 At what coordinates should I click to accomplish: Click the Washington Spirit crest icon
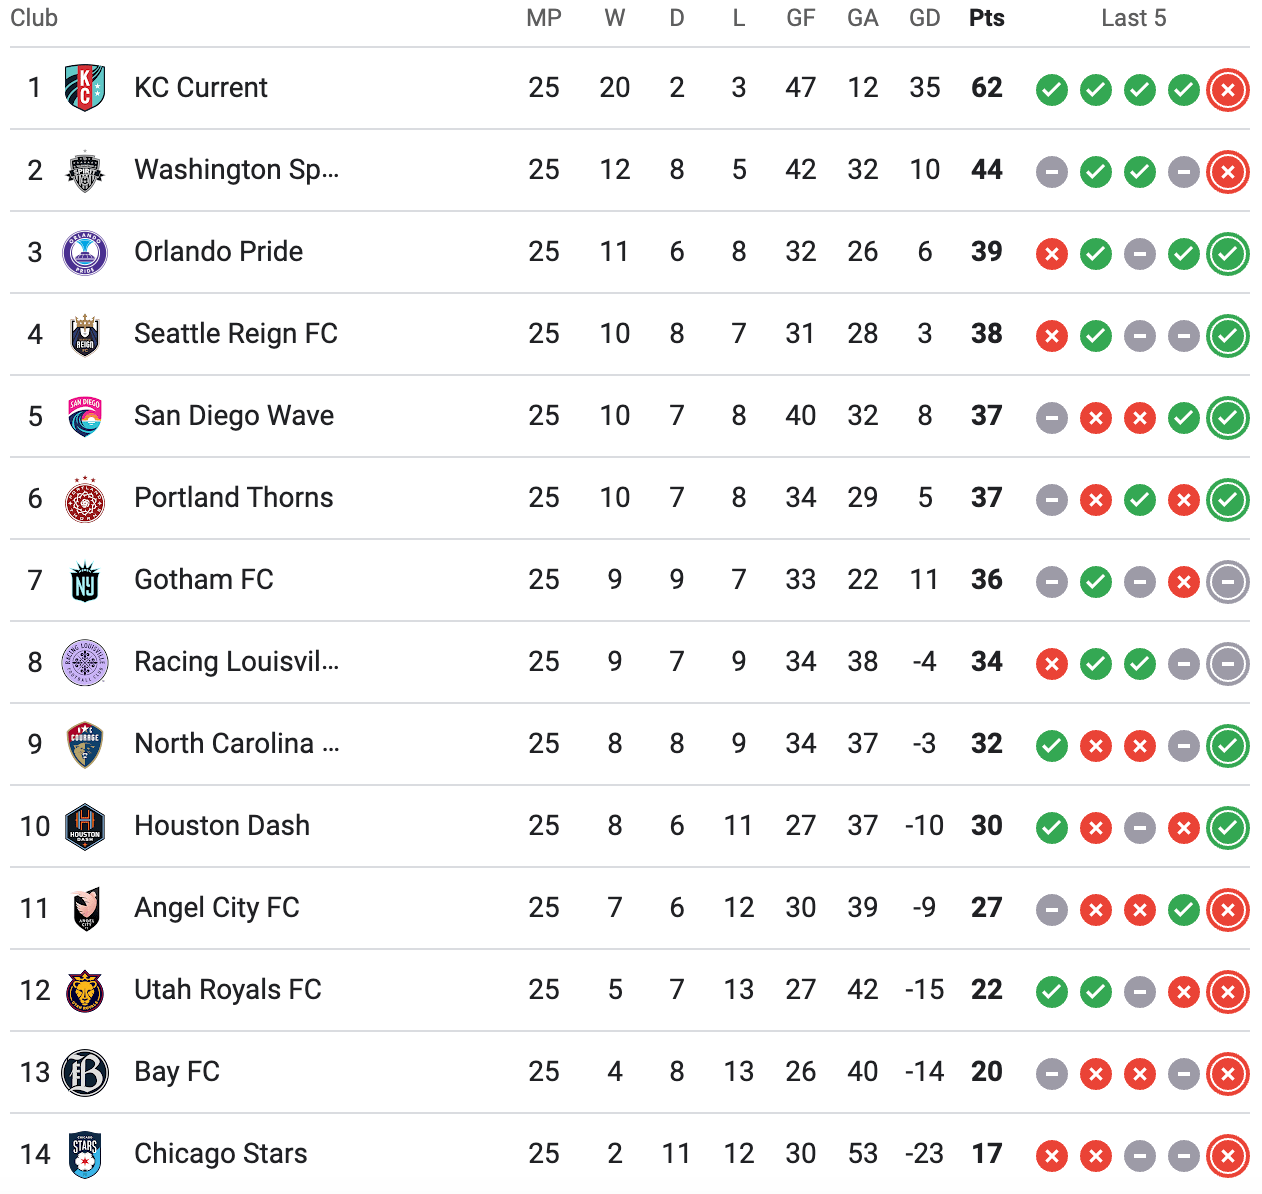(85, 170)
